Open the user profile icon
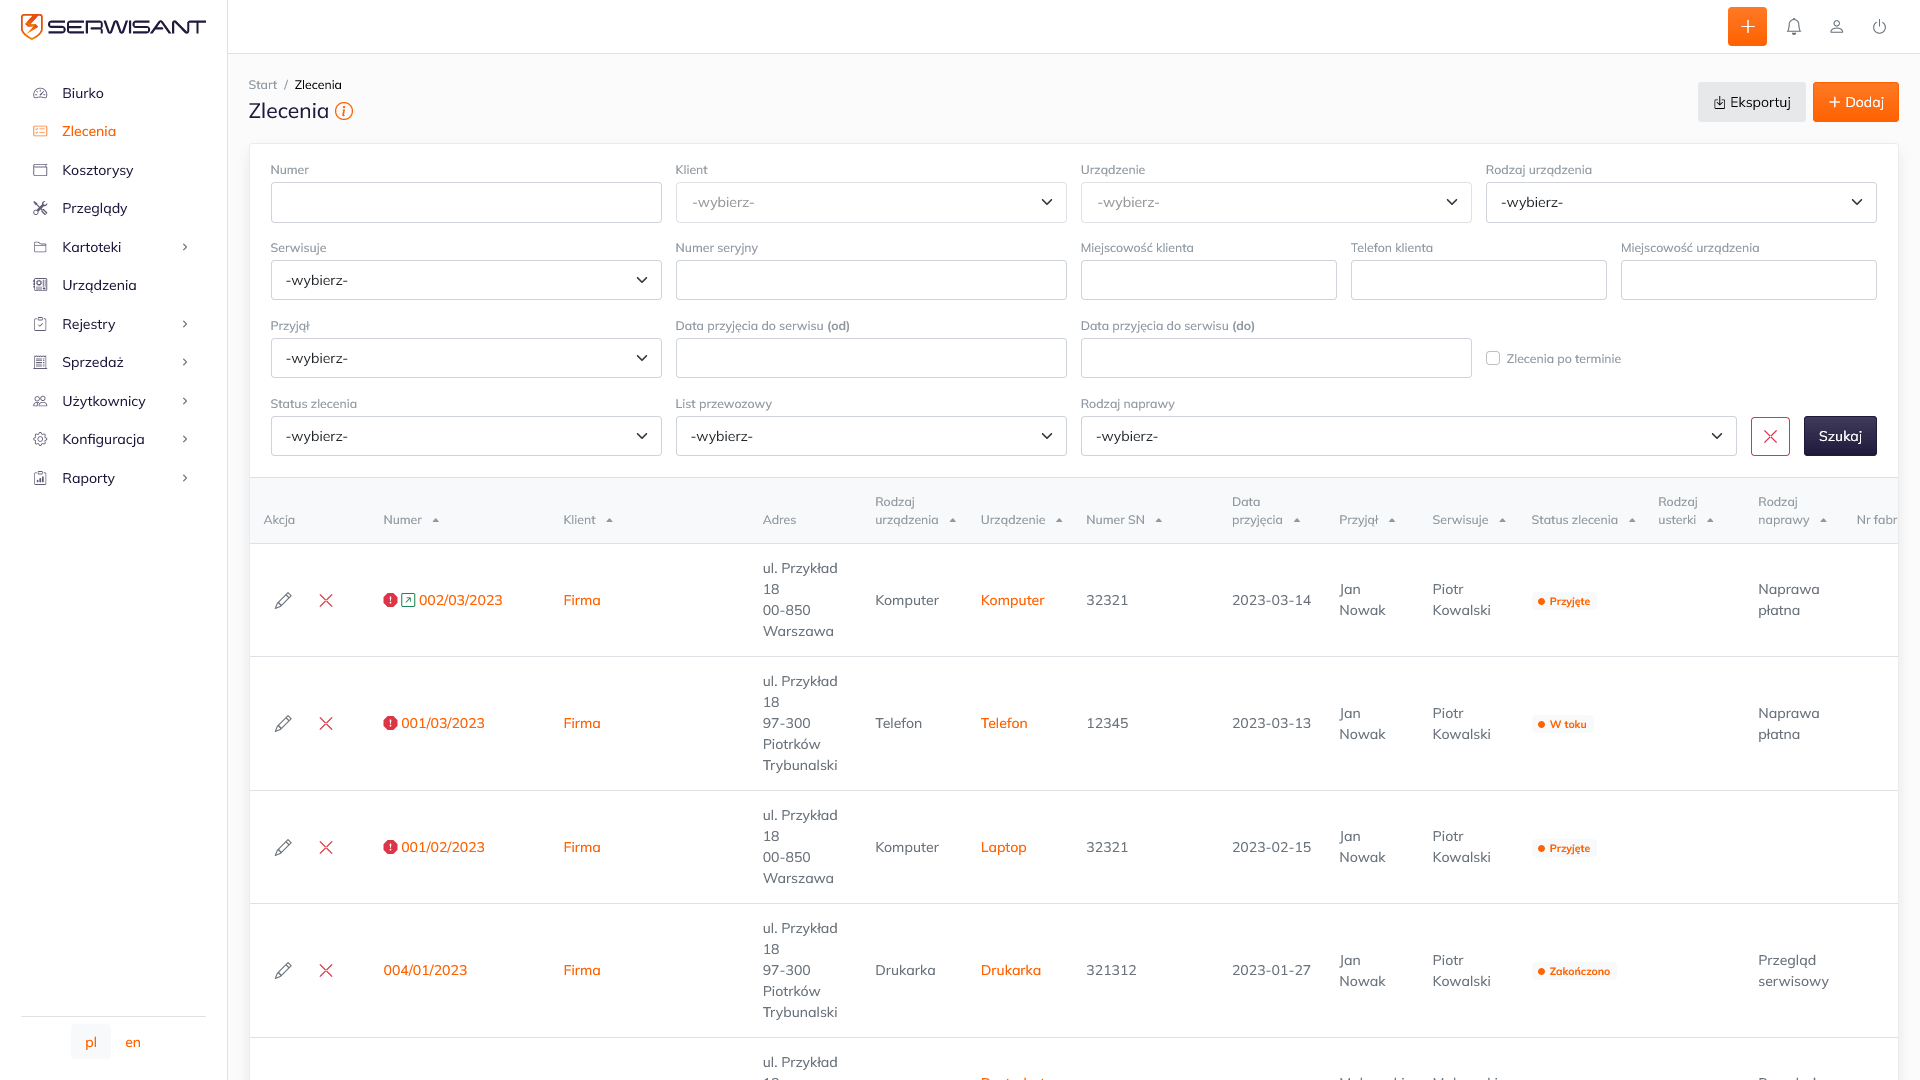Viewport: 1920px width, 1080px height. [x=1837, y=27]
